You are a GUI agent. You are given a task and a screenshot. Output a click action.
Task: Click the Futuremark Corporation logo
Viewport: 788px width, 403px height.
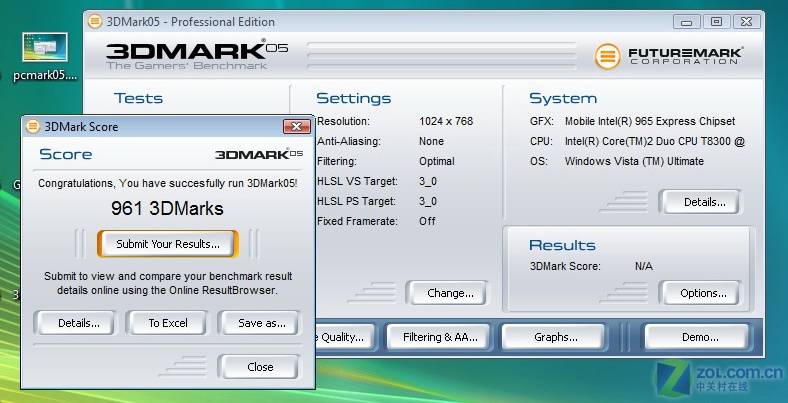[669, 56]
